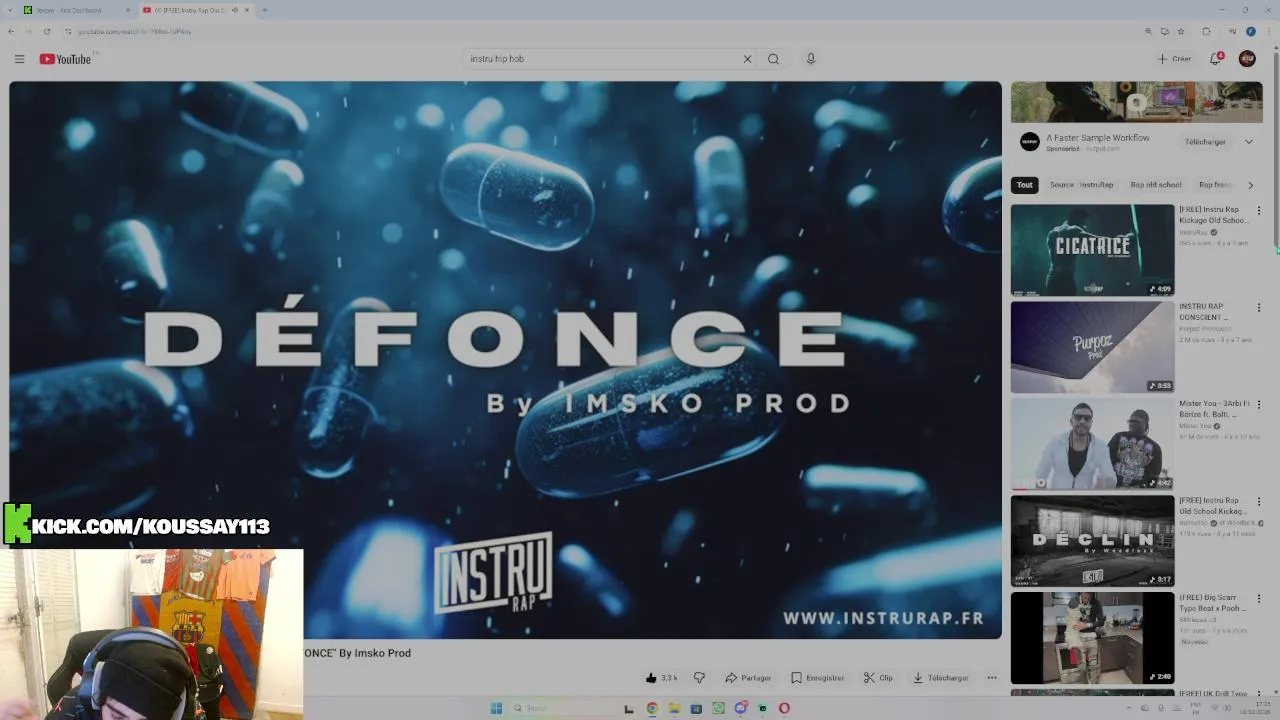The image size is (1280, 720).
Task: Start voice search with the microphone icon
Action: (811, 59)
